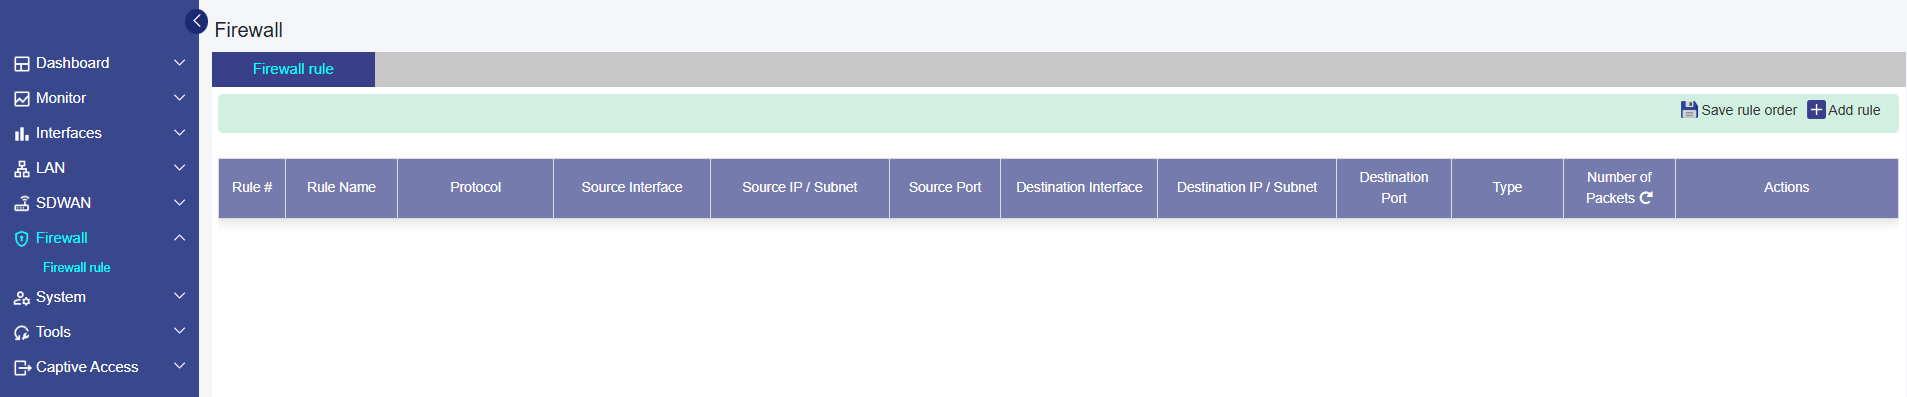This screenshot has height=397, width=1907.
Task: Expand the SDWAN menu chevron
Action: pyautogui.click(x=180, y=203)
